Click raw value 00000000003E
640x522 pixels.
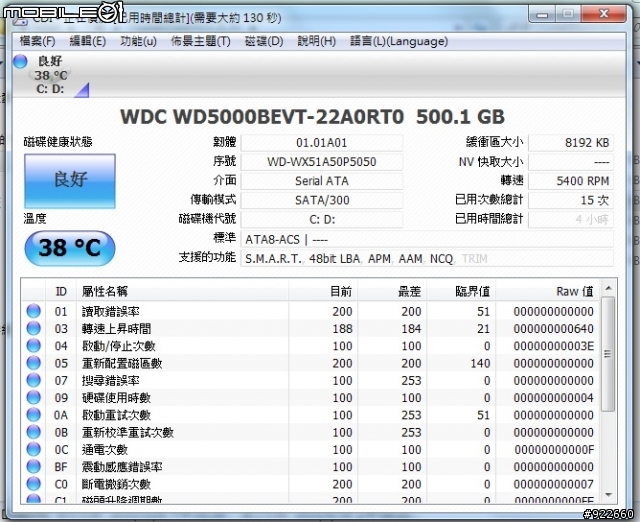[553, 346]
